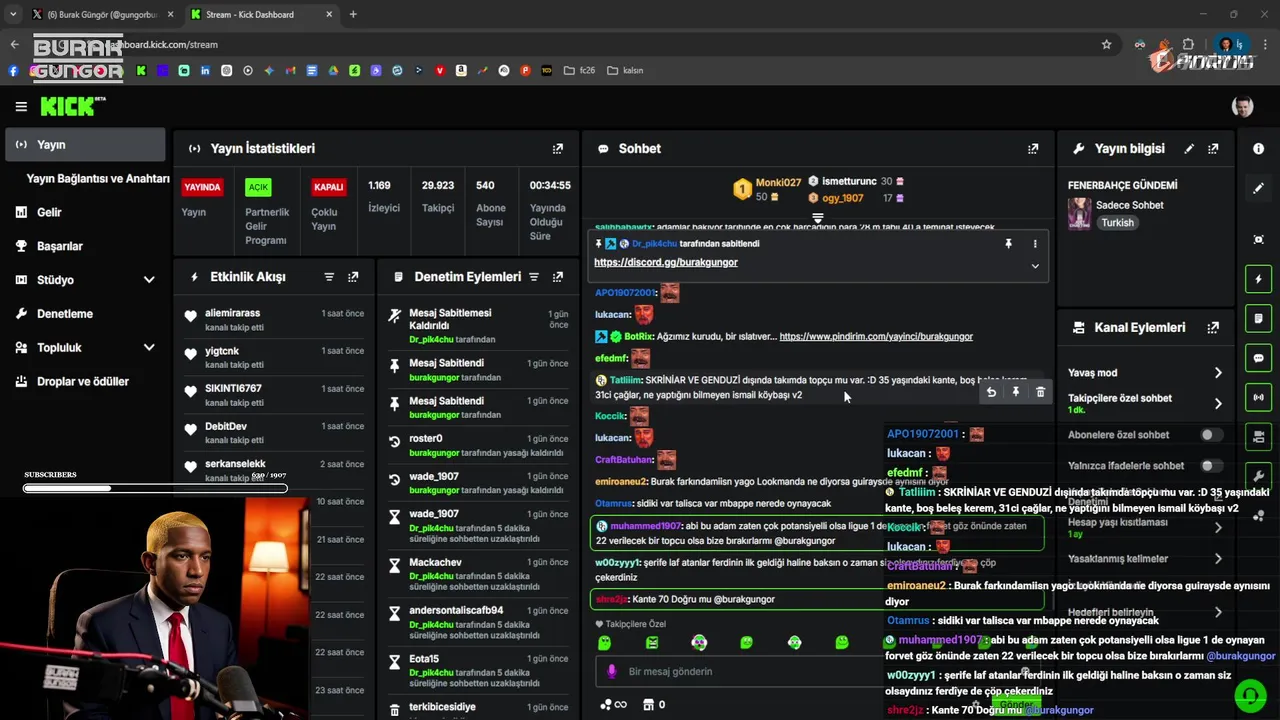This screenshot has width=1280, height=720.
Task: Pop out the Sohbet chat panel
Action: click(x=1033, y=149)
